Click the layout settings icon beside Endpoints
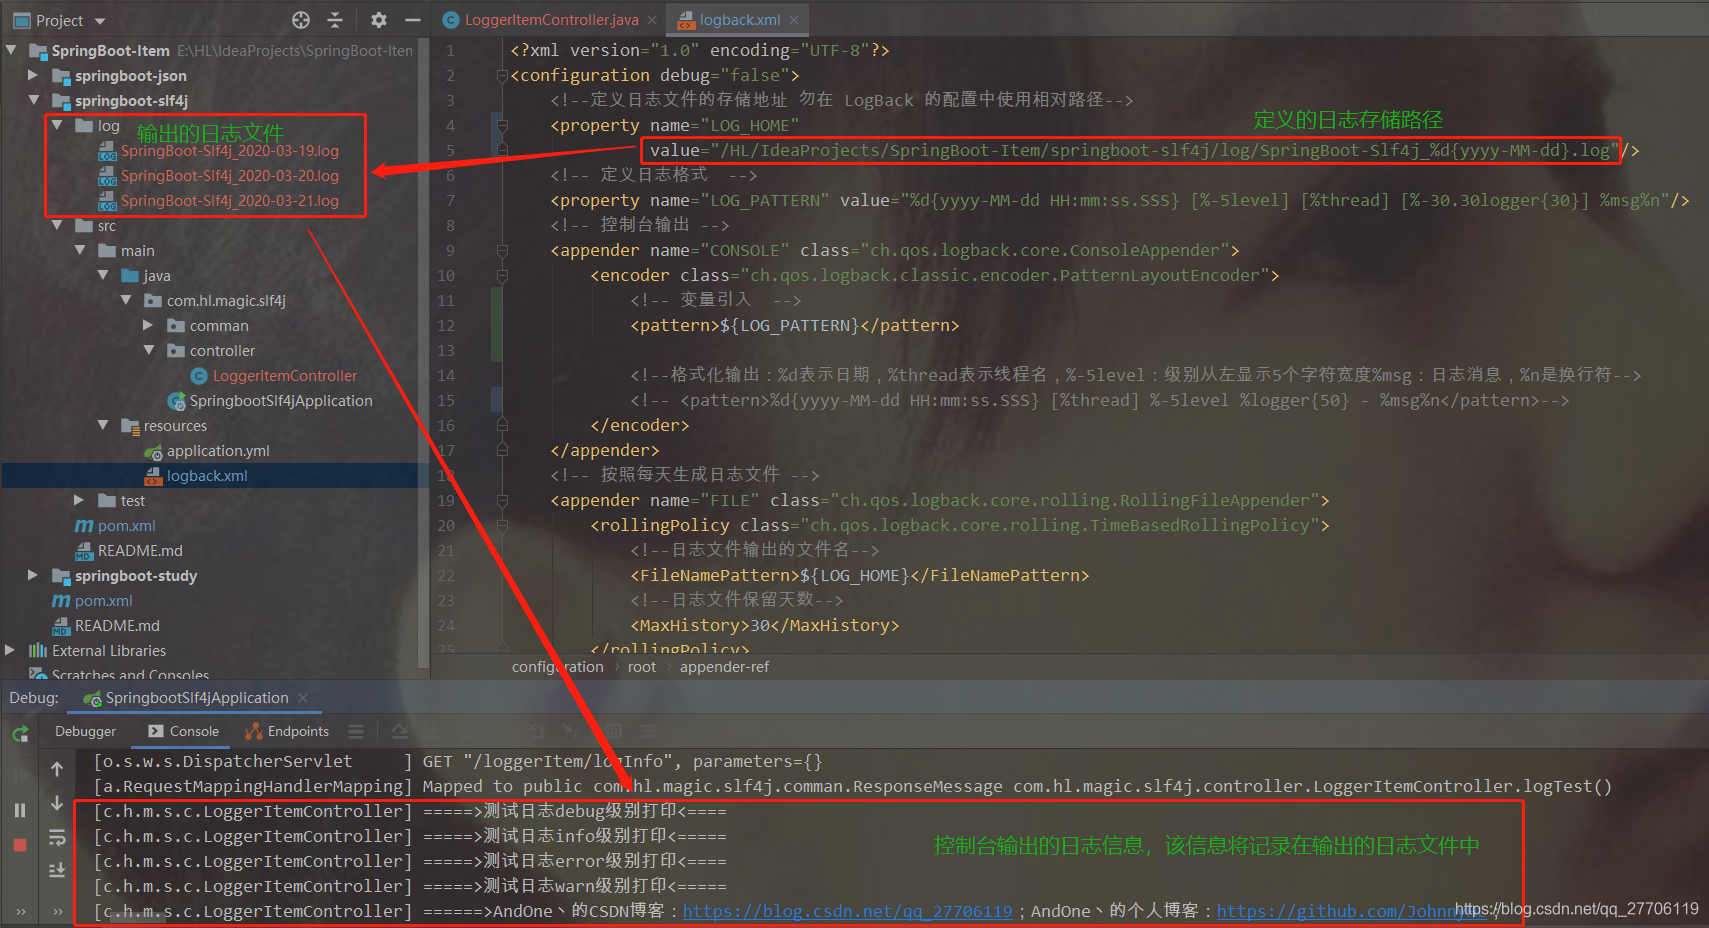 click(355, 732)
